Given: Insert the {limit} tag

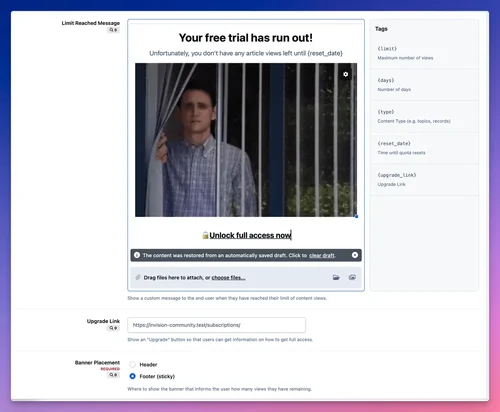Looking at the screenshot, I should 387,49.
